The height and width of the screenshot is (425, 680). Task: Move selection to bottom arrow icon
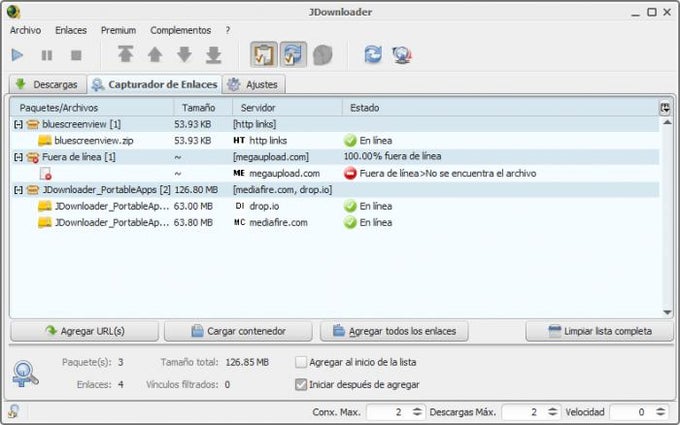tap(214, 55)
